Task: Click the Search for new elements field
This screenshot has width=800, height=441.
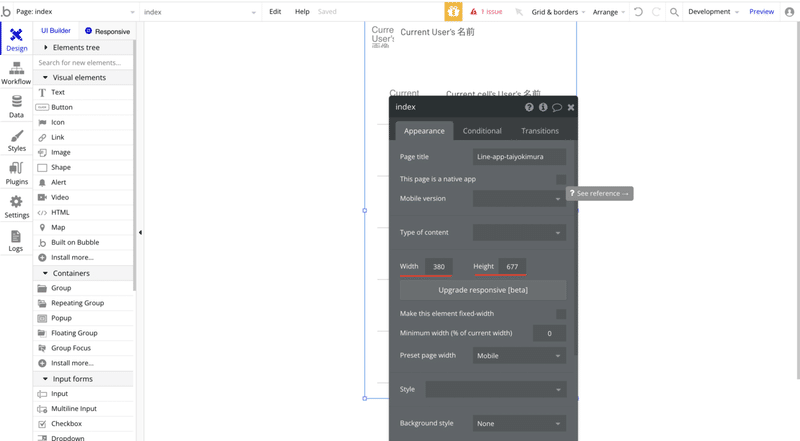Action: [x=84, y=63]
